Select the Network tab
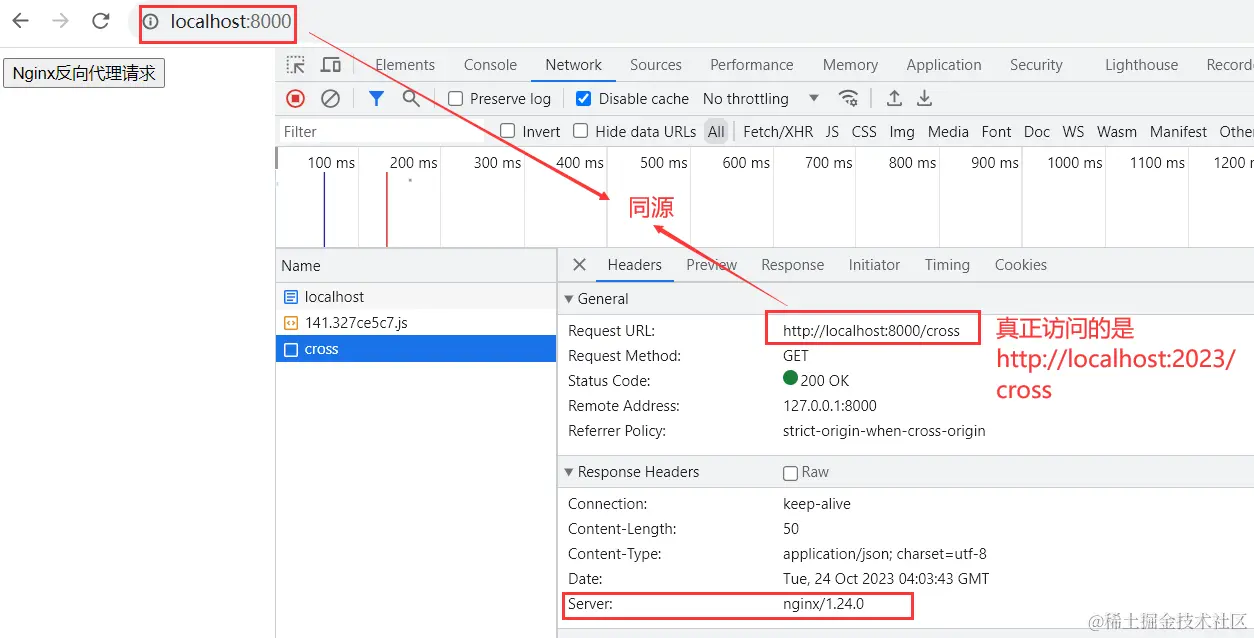 (574, 65)
